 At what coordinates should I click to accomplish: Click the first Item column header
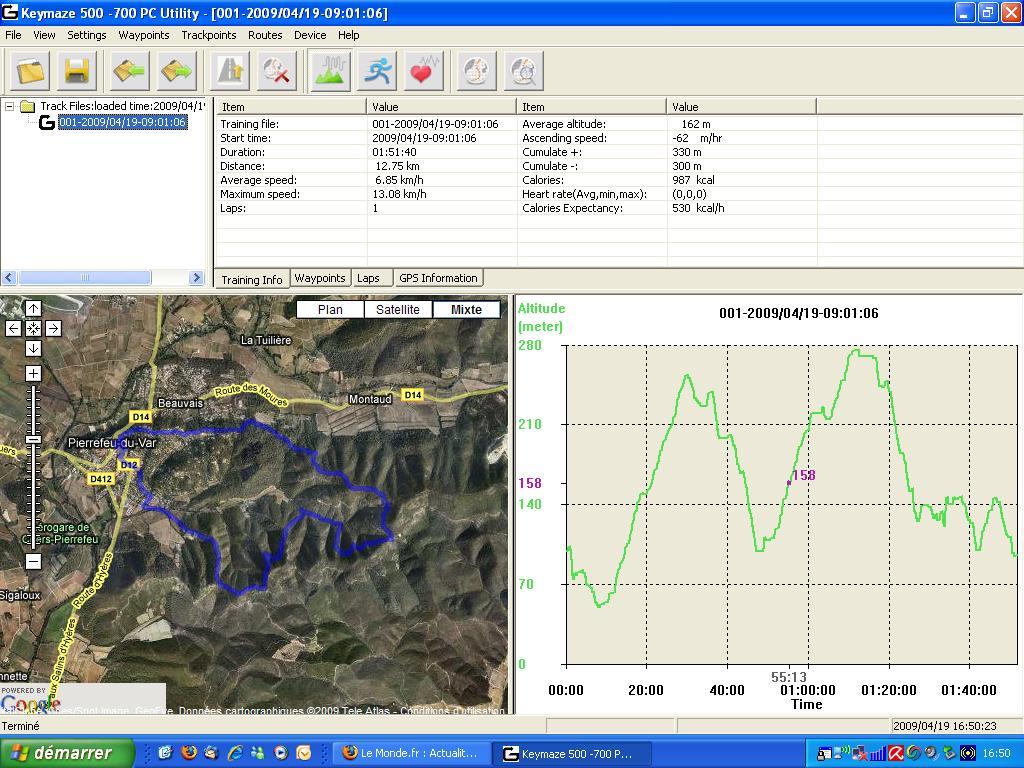point(291,106)
